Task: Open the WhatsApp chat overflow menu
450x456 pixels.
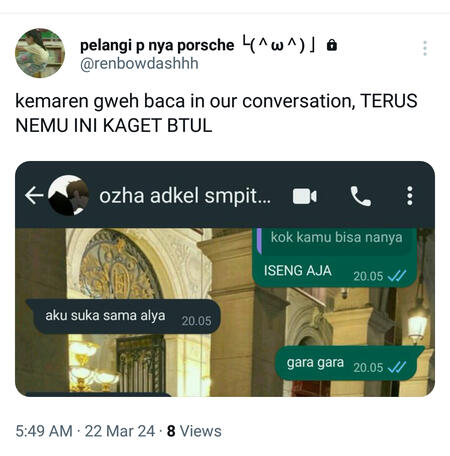Action: (410, 196)
